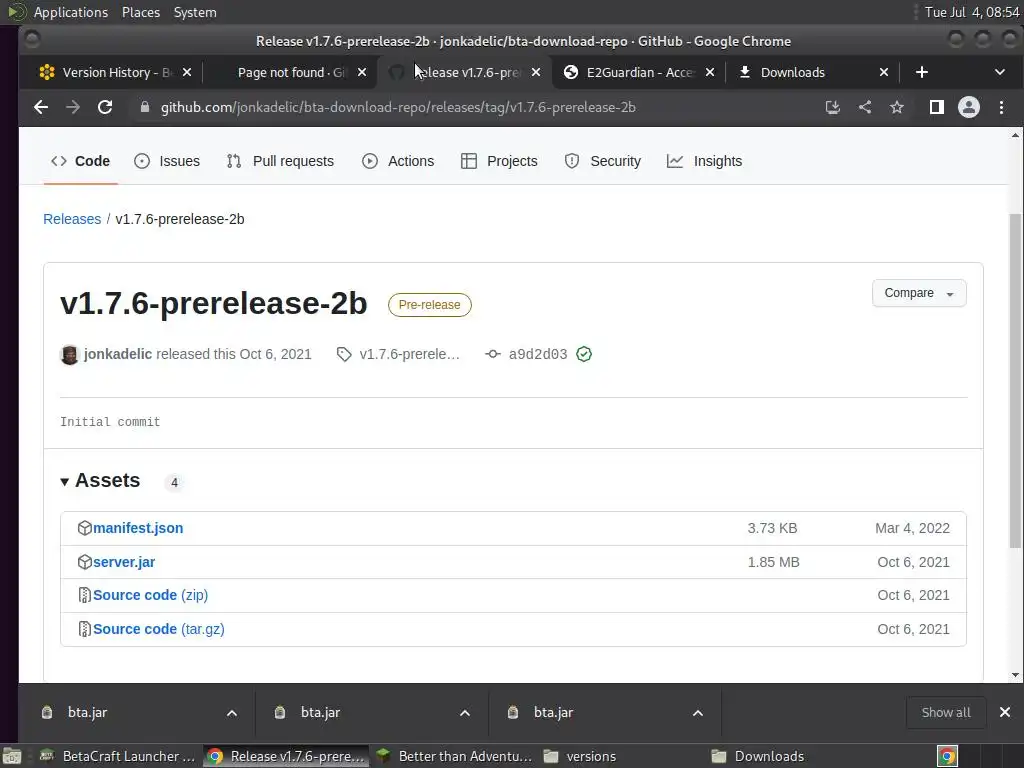
Task: Bookmark this page with the star icon
Action: click(897, 107)
